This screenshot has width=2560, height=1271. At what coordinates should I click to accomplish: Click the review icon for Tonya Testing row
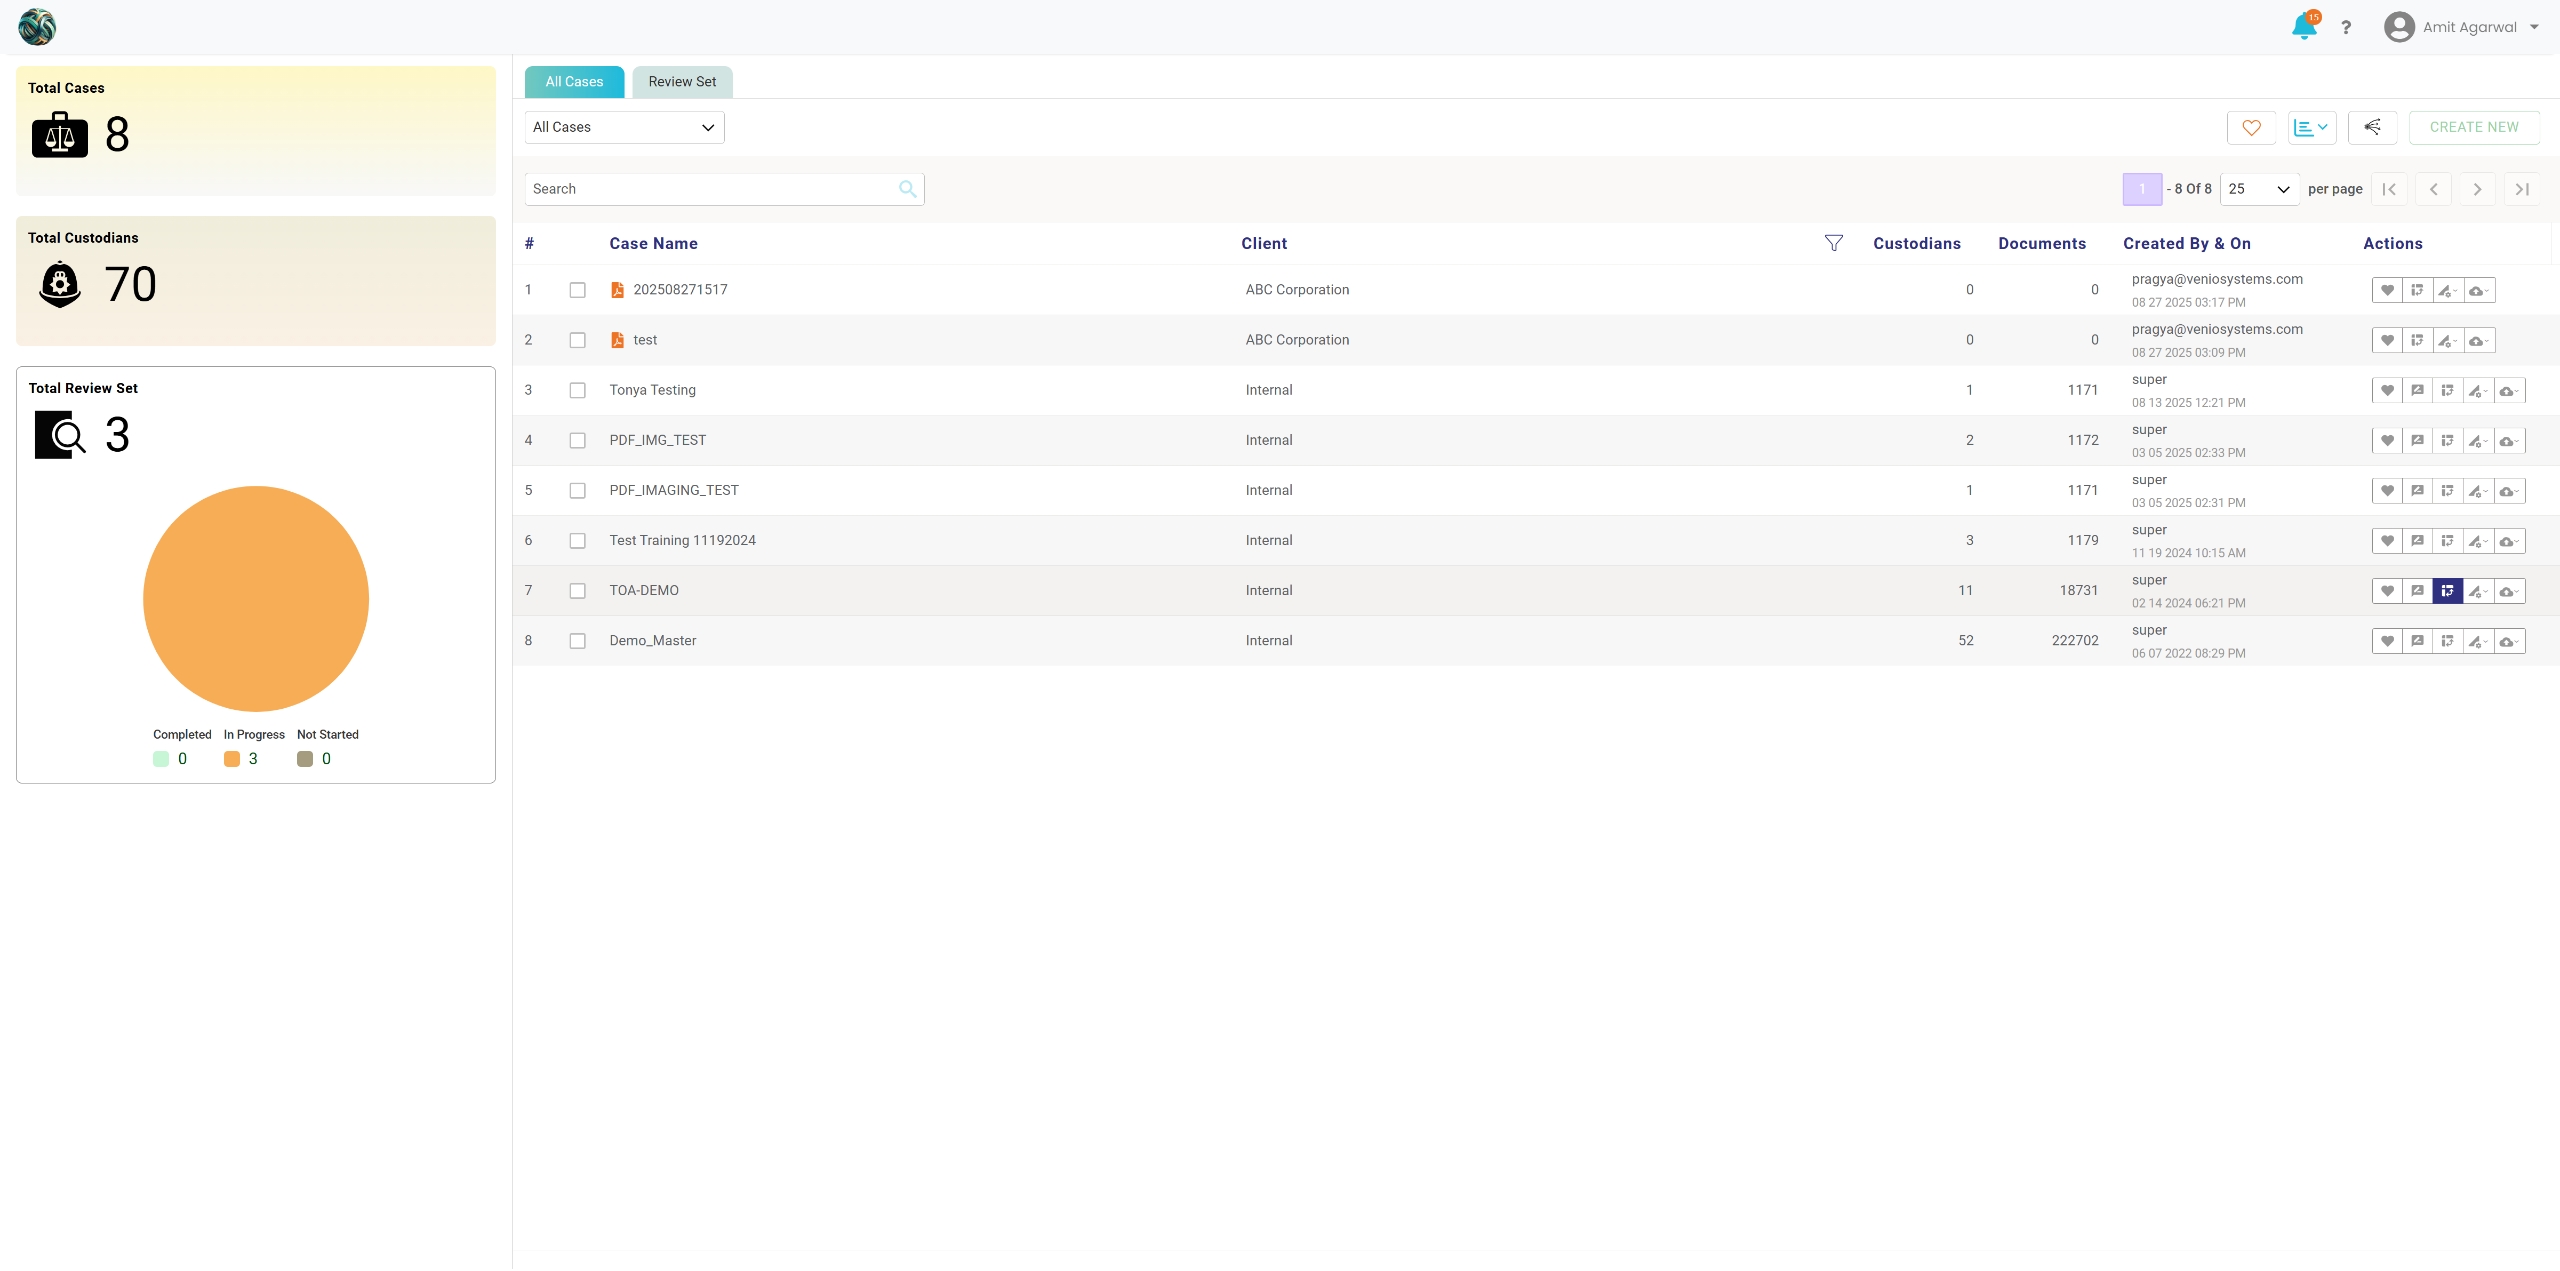(2417, 391)
